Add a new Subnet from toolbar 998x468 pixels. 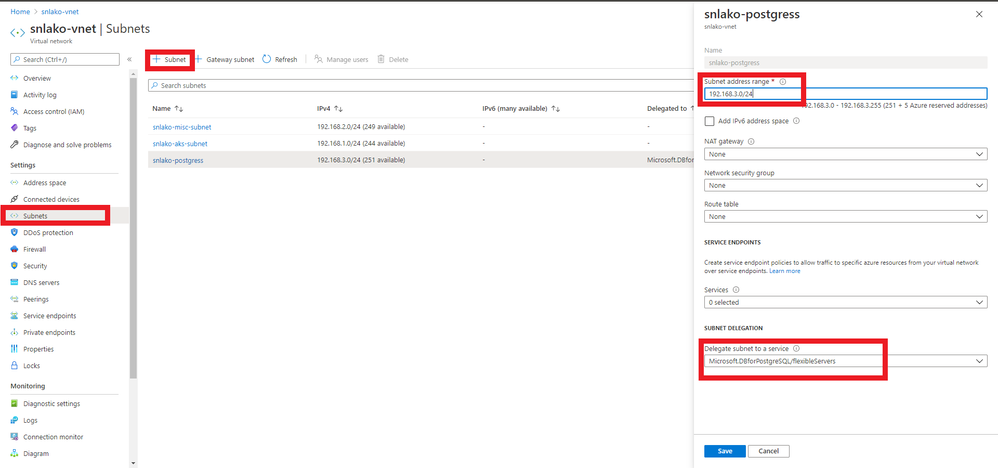169,59
